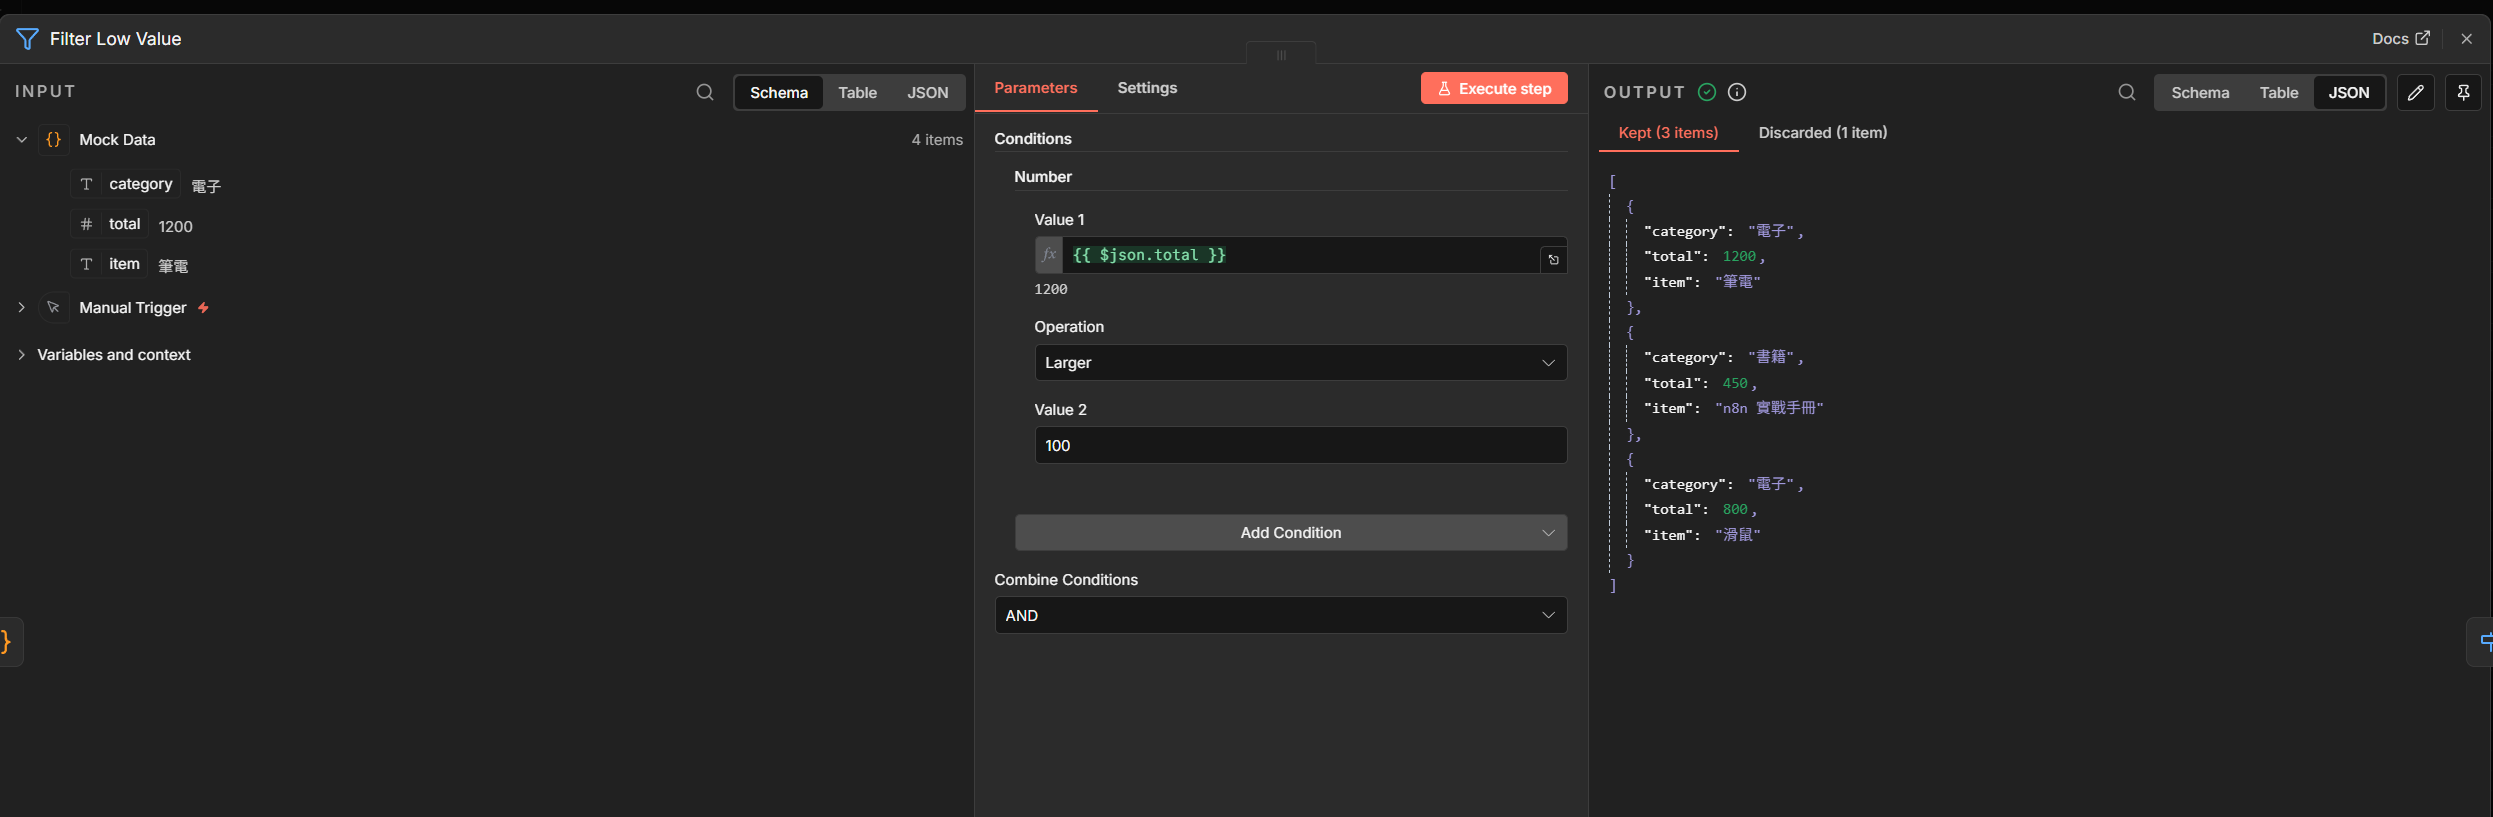This screenshot has height=817, width=2493.
Task: Open the Docs link
Action: pyautogui.click(x=2400, y=38)
